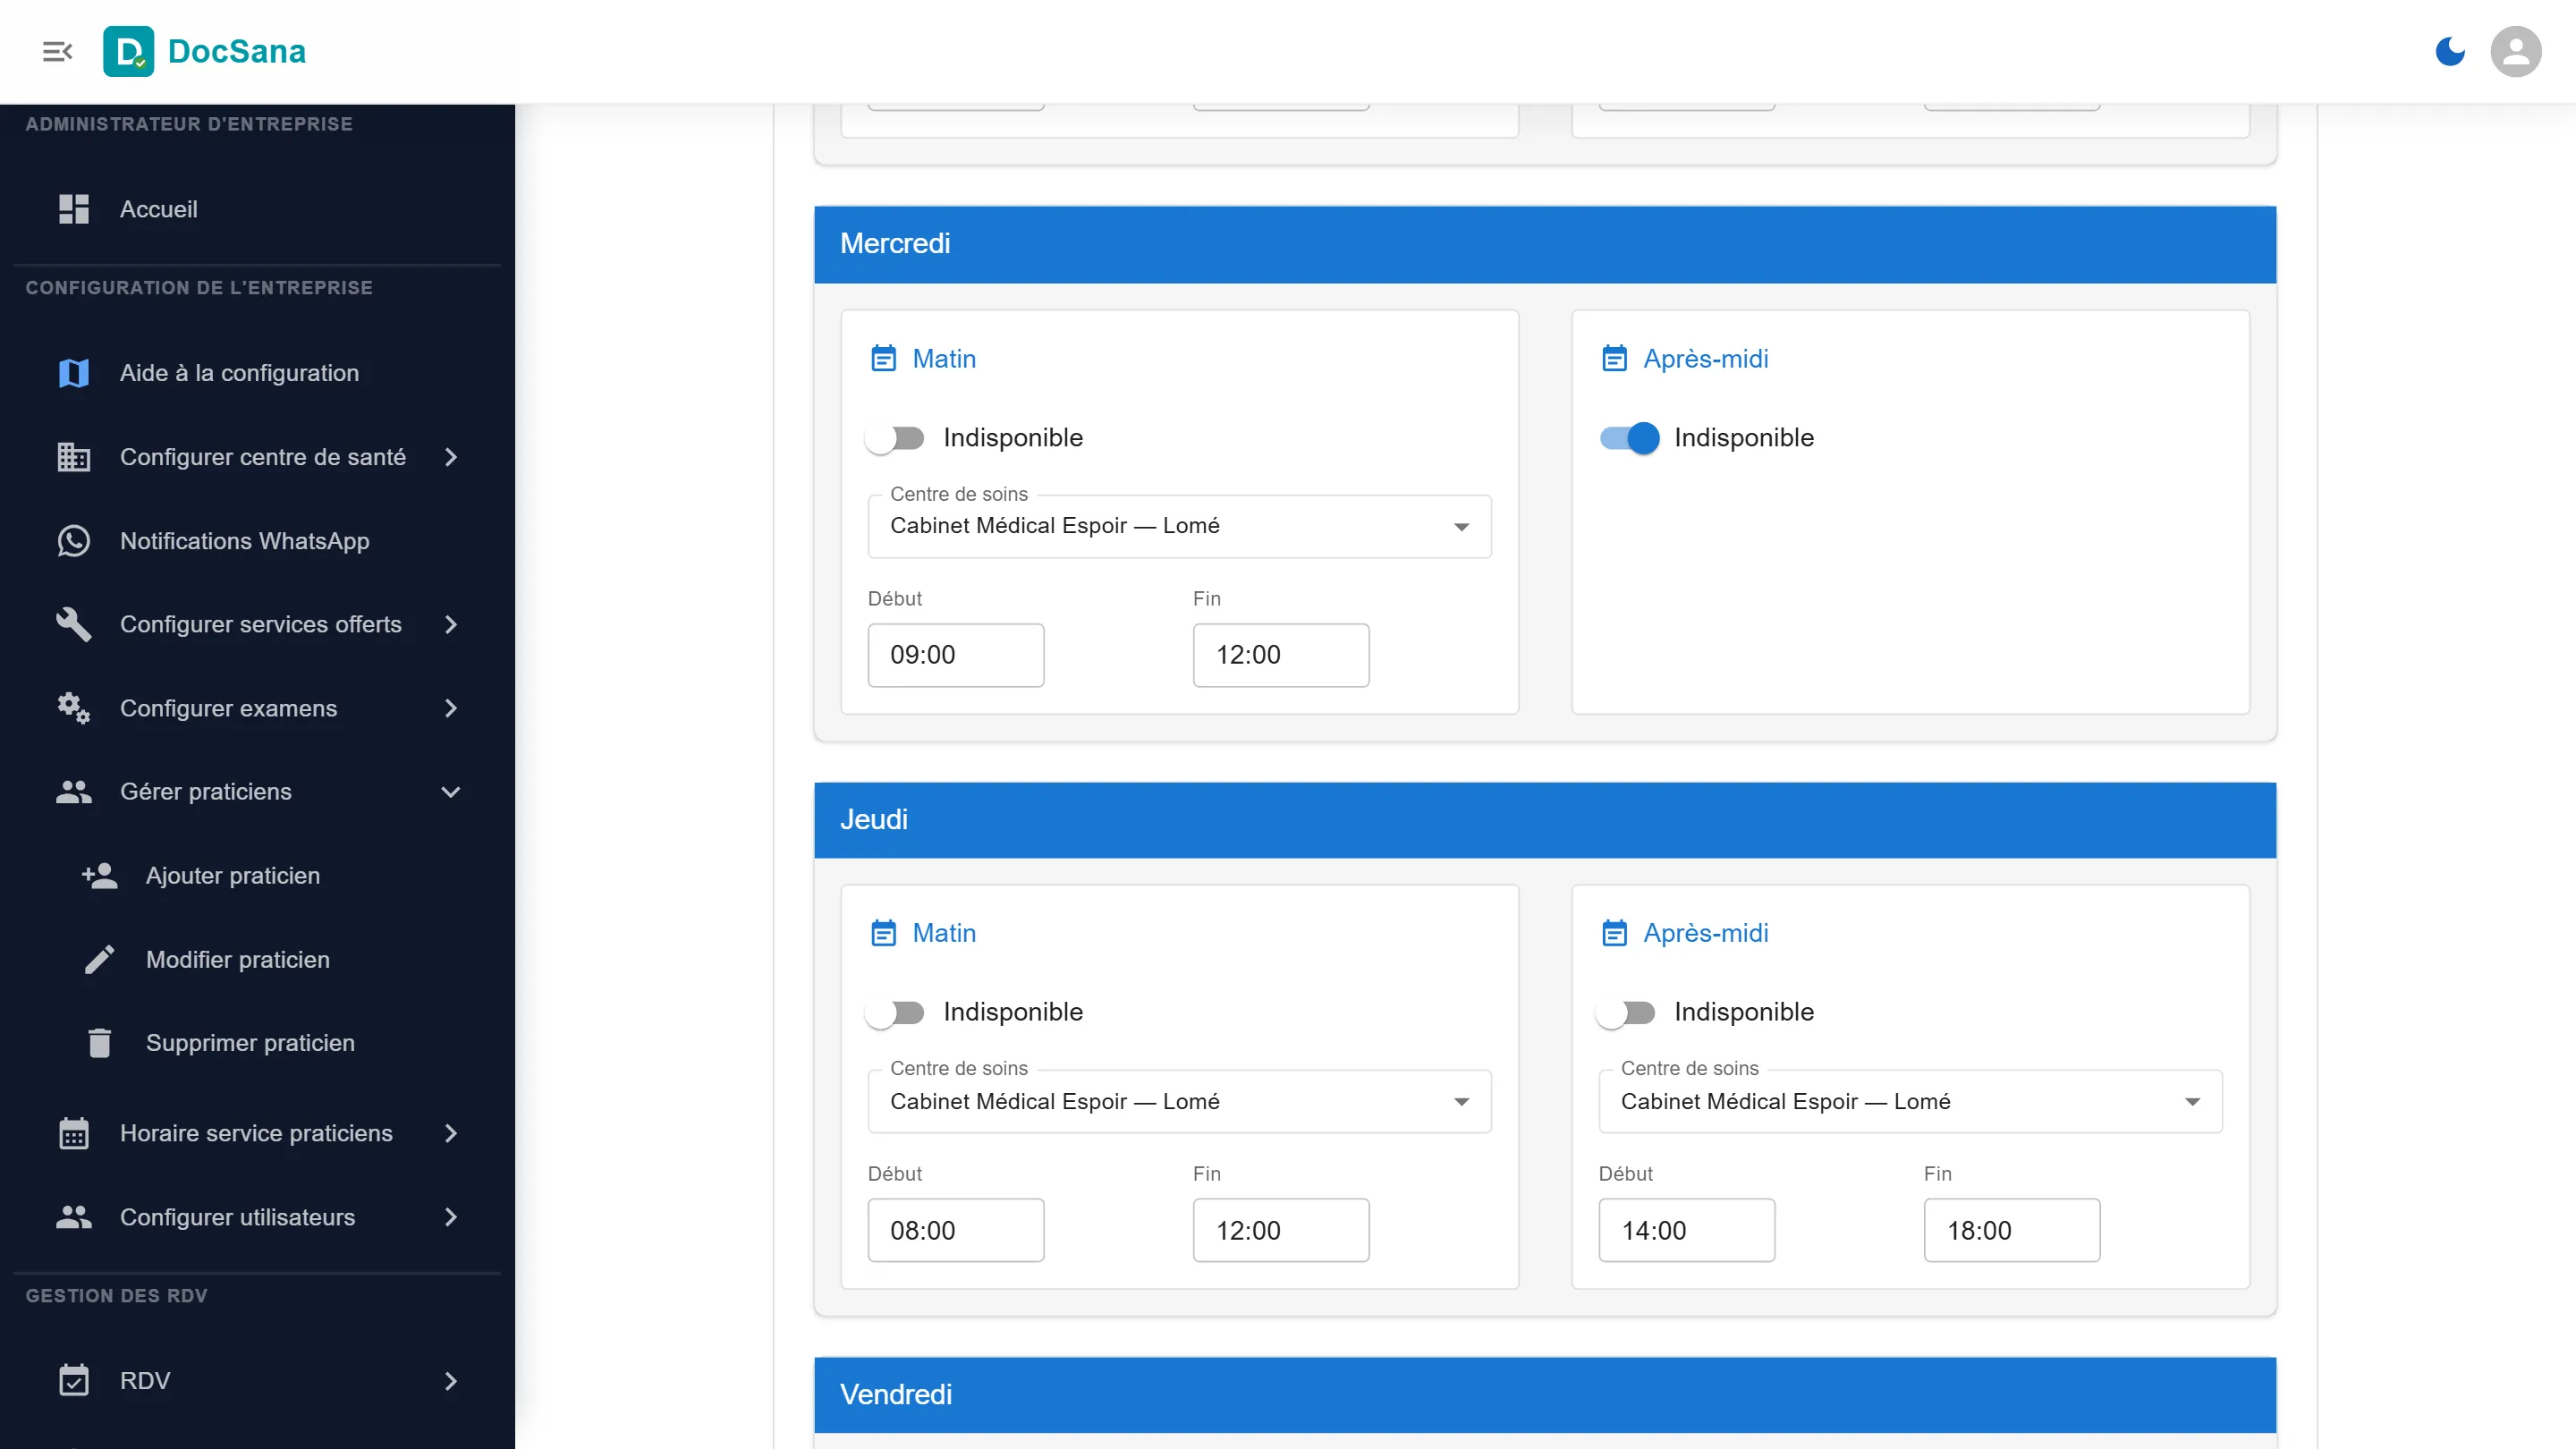The image size is (2576, 1449).
Task: Collapse the Gérer praticiens submenu chevron
Action: 451,792
